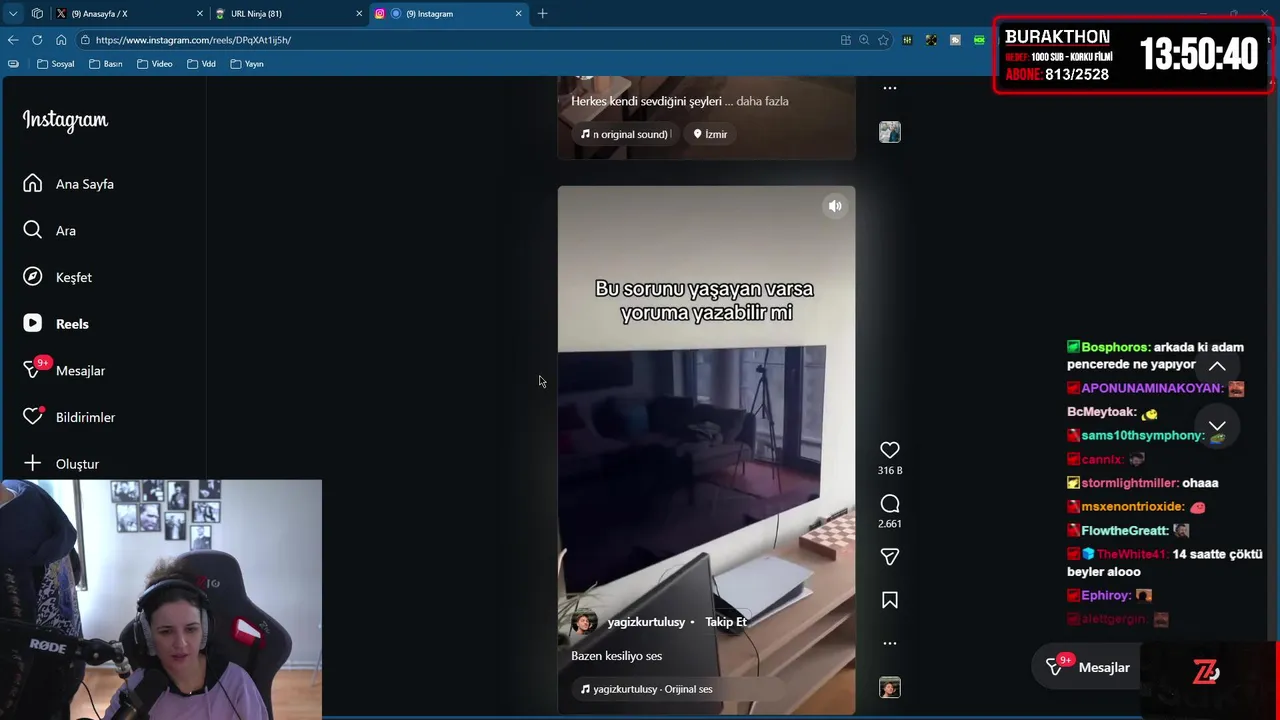Save the yagizkurtulusy reel with bookmark icon
This screenshot has width=1280, height=720.
click(890, 600)
